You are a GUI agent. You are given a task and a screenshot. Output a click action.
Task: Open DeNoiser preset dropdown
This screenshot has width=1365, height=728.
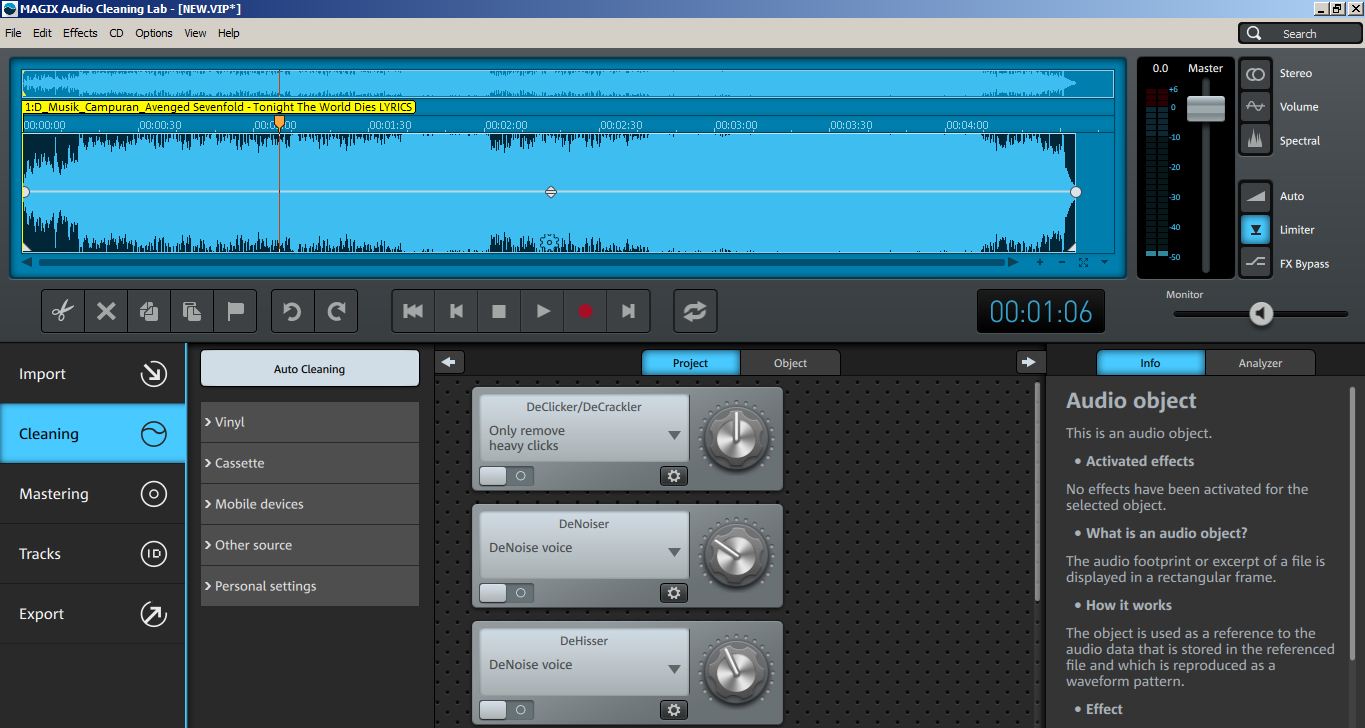click(674, 552)
